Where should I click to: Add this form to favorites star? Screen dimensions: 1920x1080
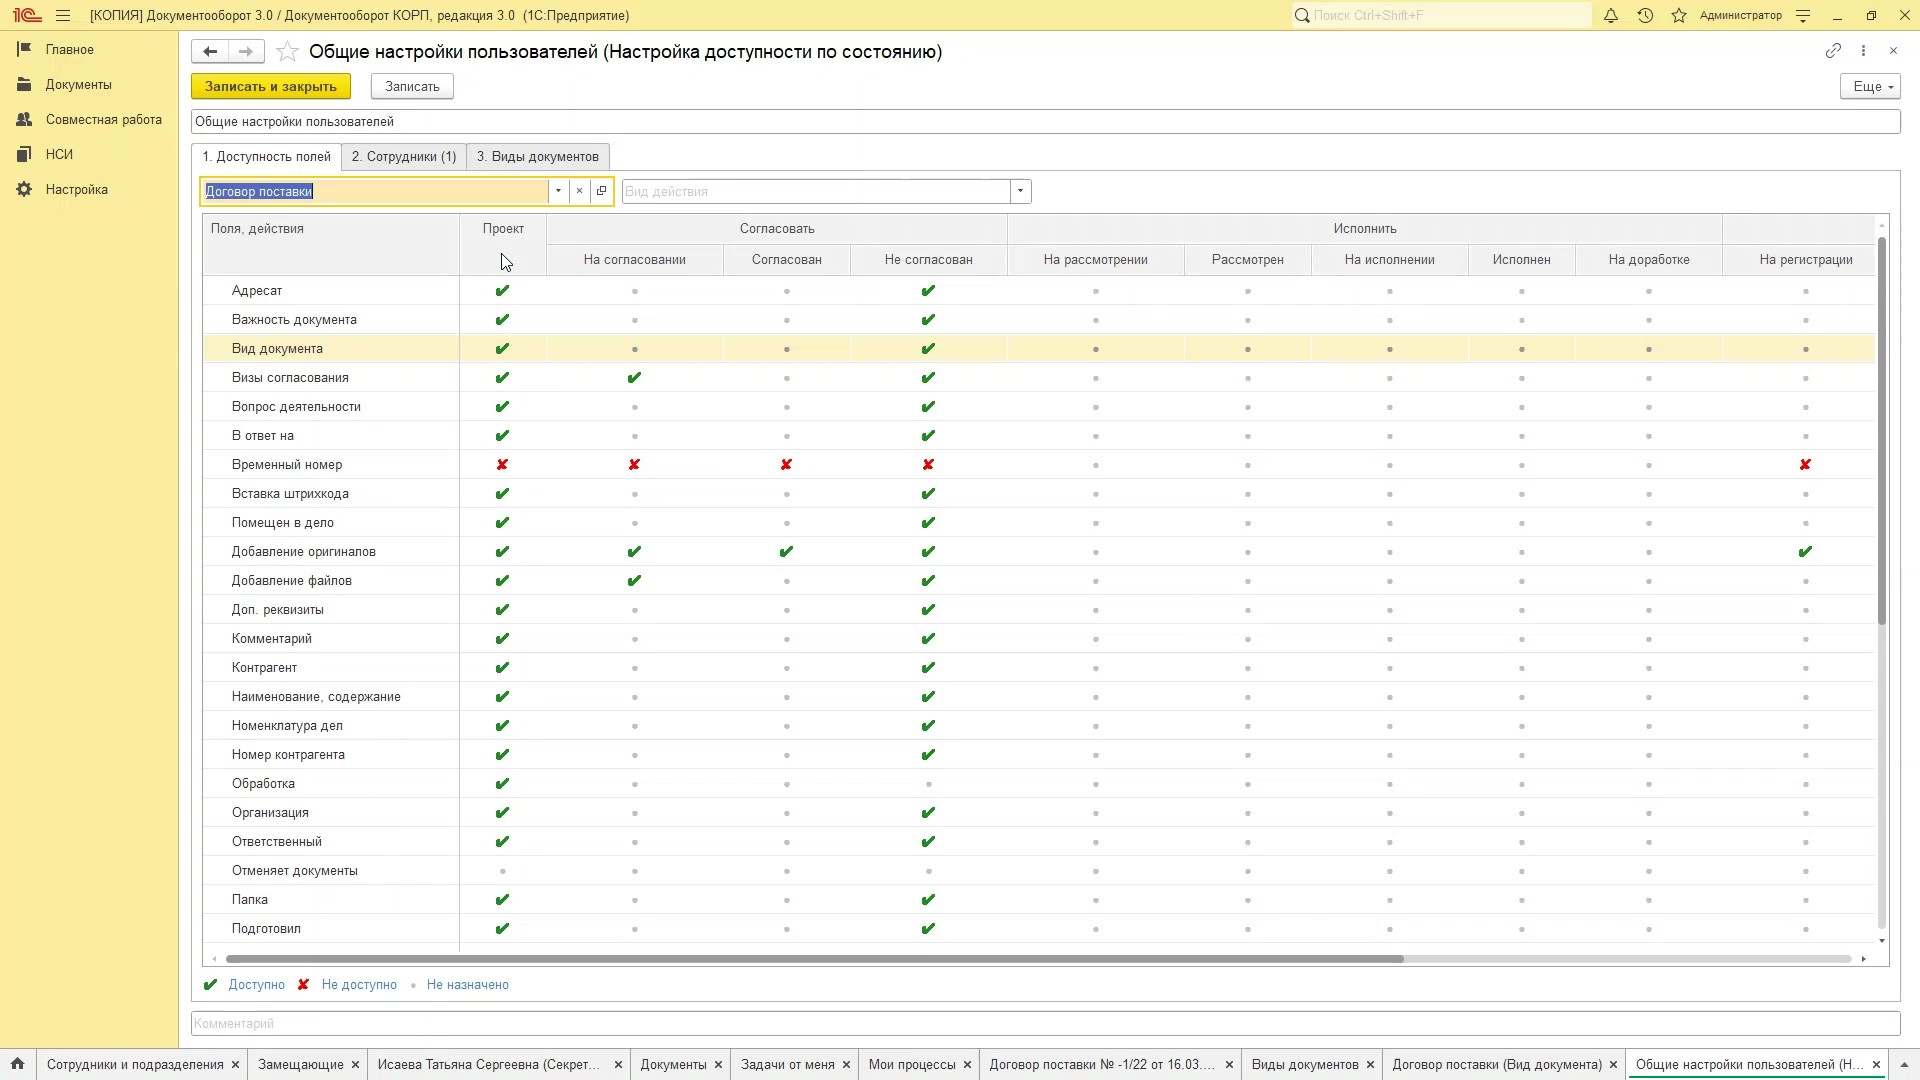coord(287,52)
